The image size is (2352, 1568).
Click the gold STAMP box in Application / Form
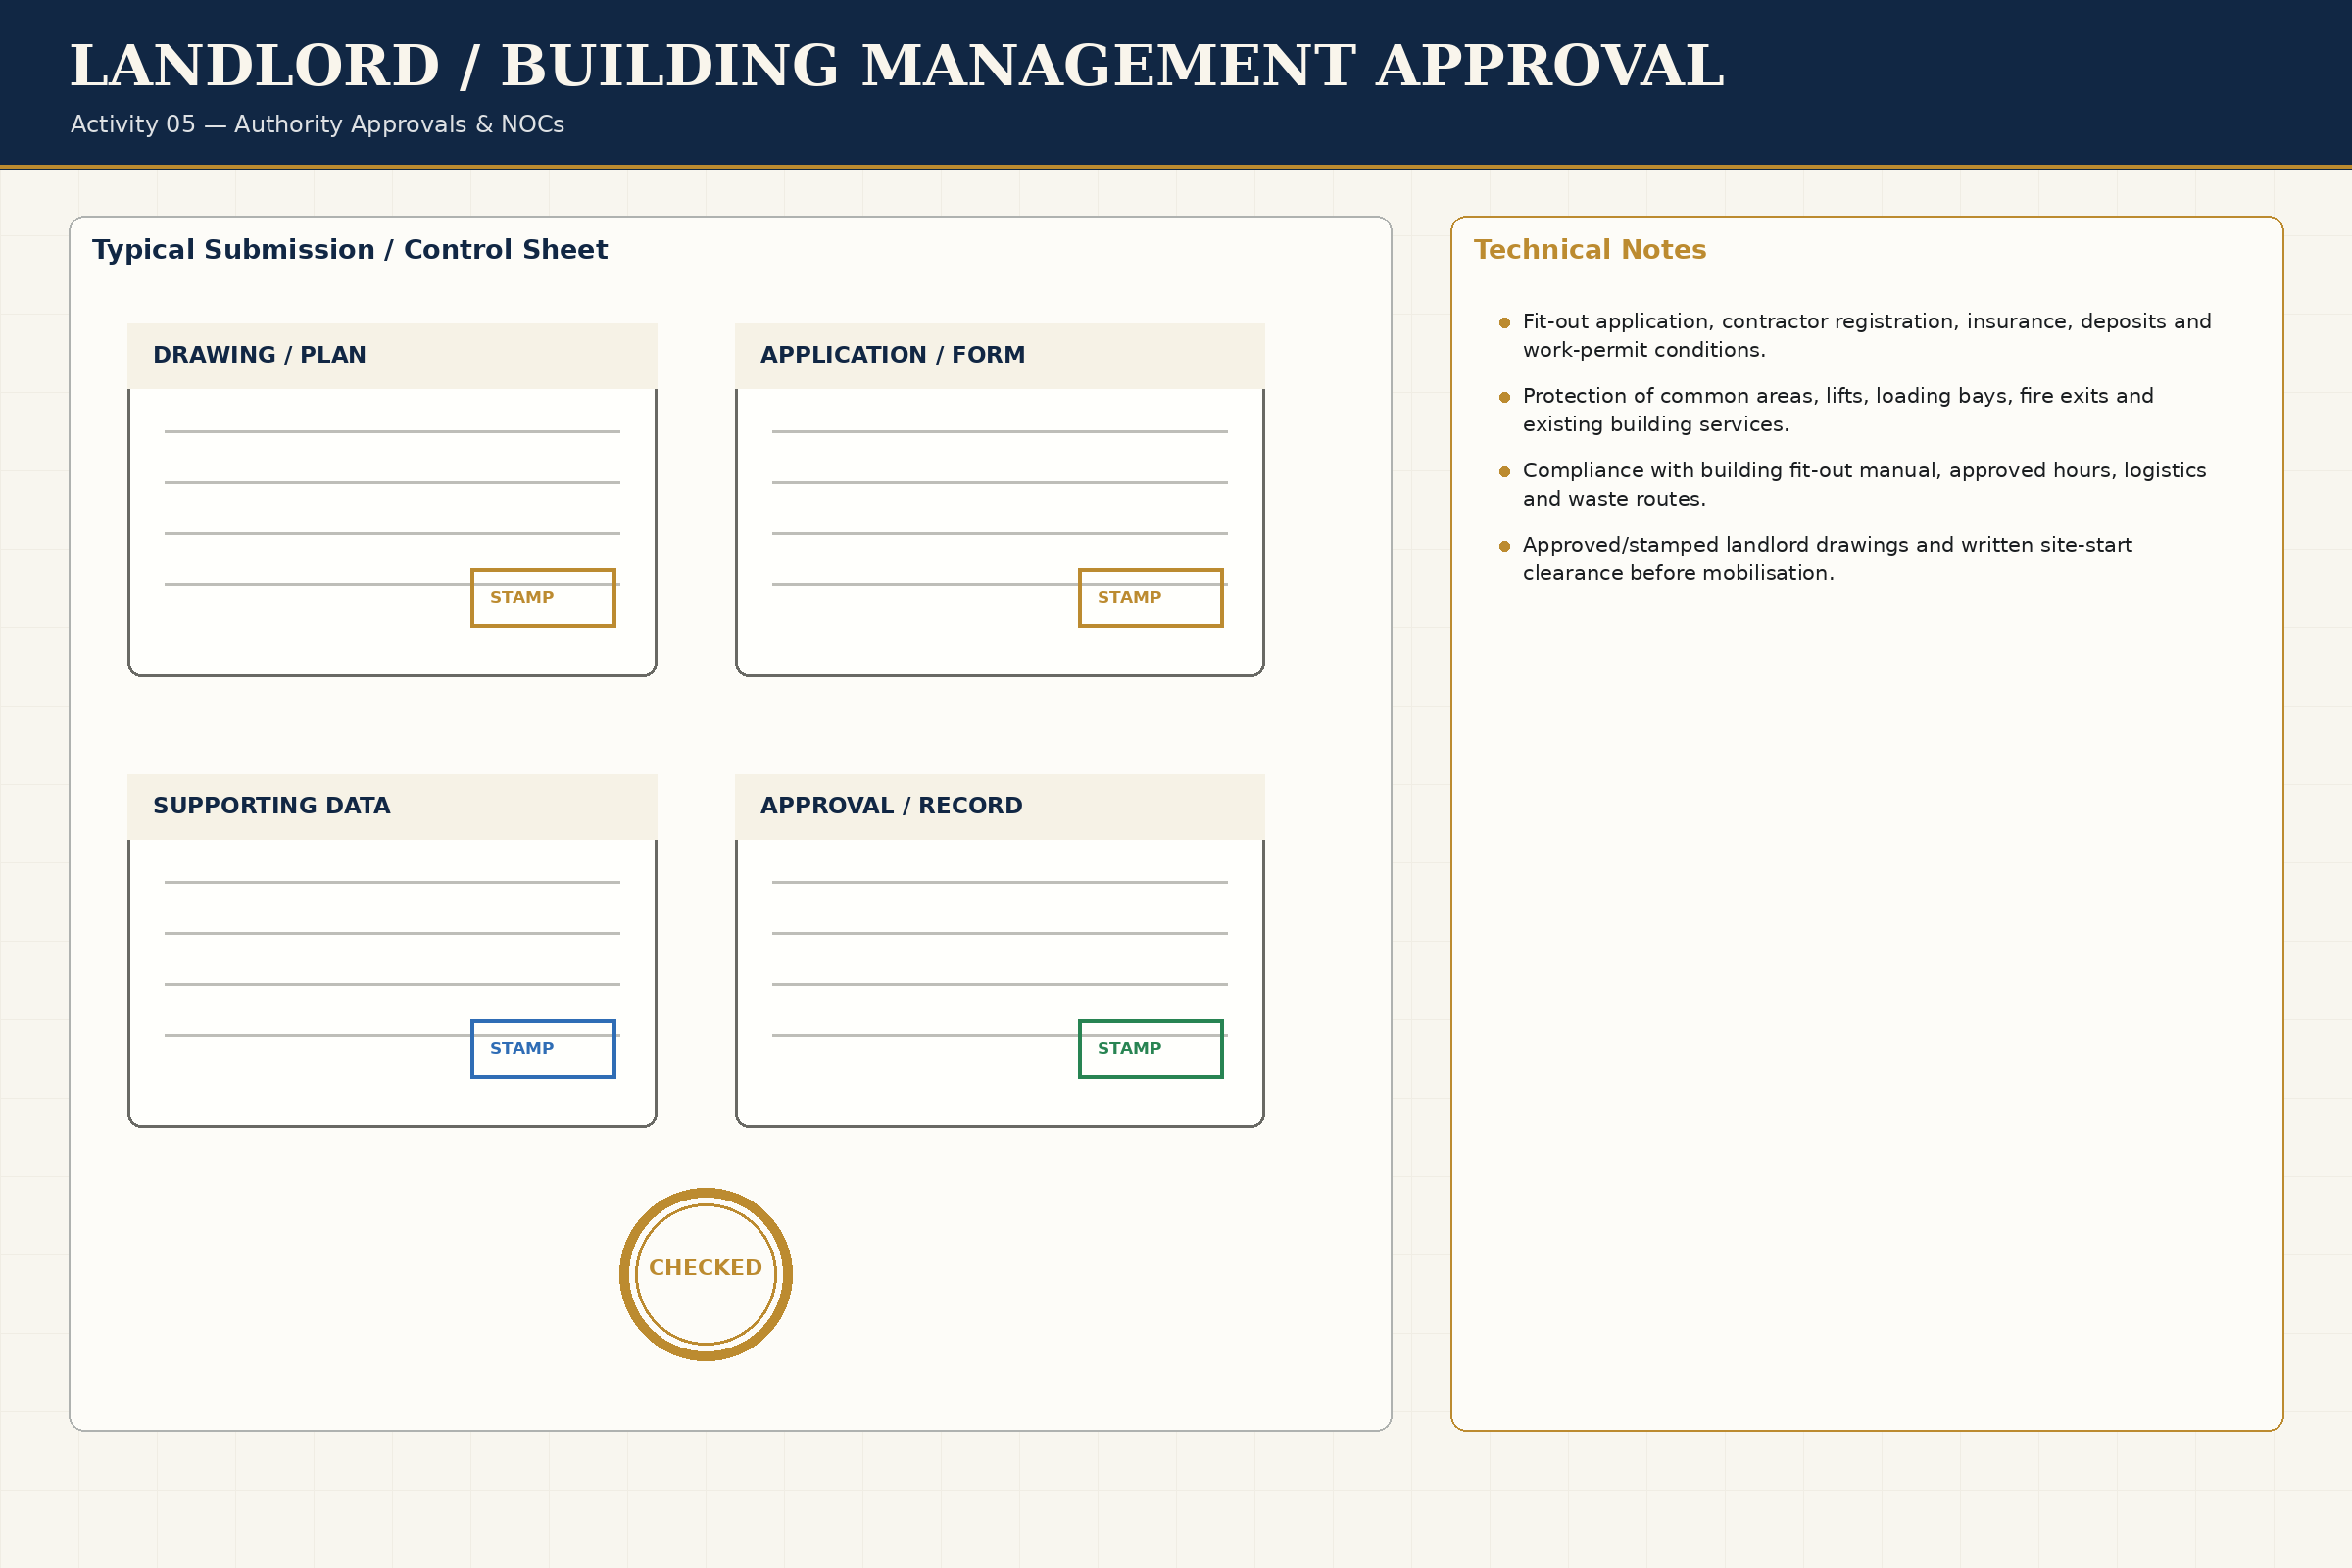click(1151, 598)
